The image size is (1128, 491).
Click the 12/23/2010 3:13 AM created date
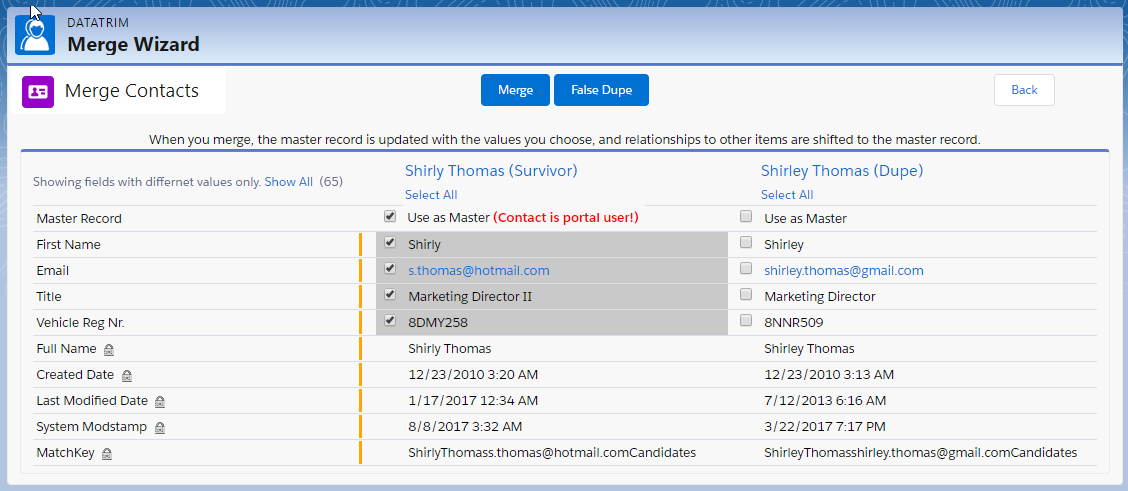pyautogui.click(x=829, y=375)
